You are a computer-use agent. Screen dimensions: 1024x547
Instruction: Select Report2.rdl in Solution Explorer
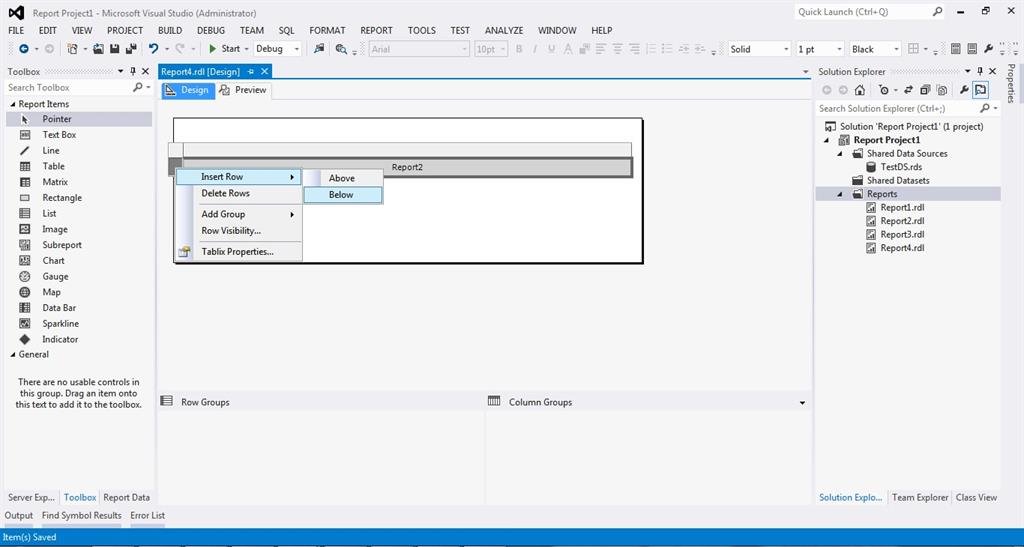tap(902, 221)
